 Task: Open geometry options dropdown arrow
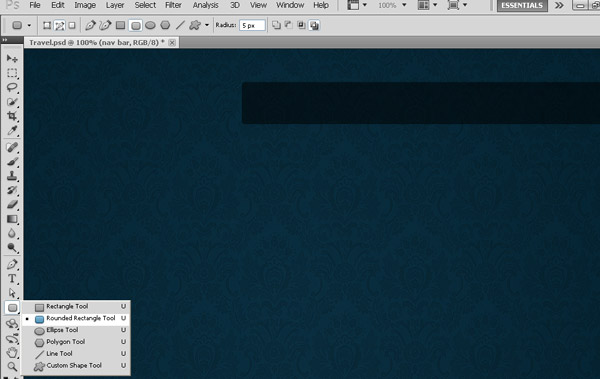click(207, 25)
